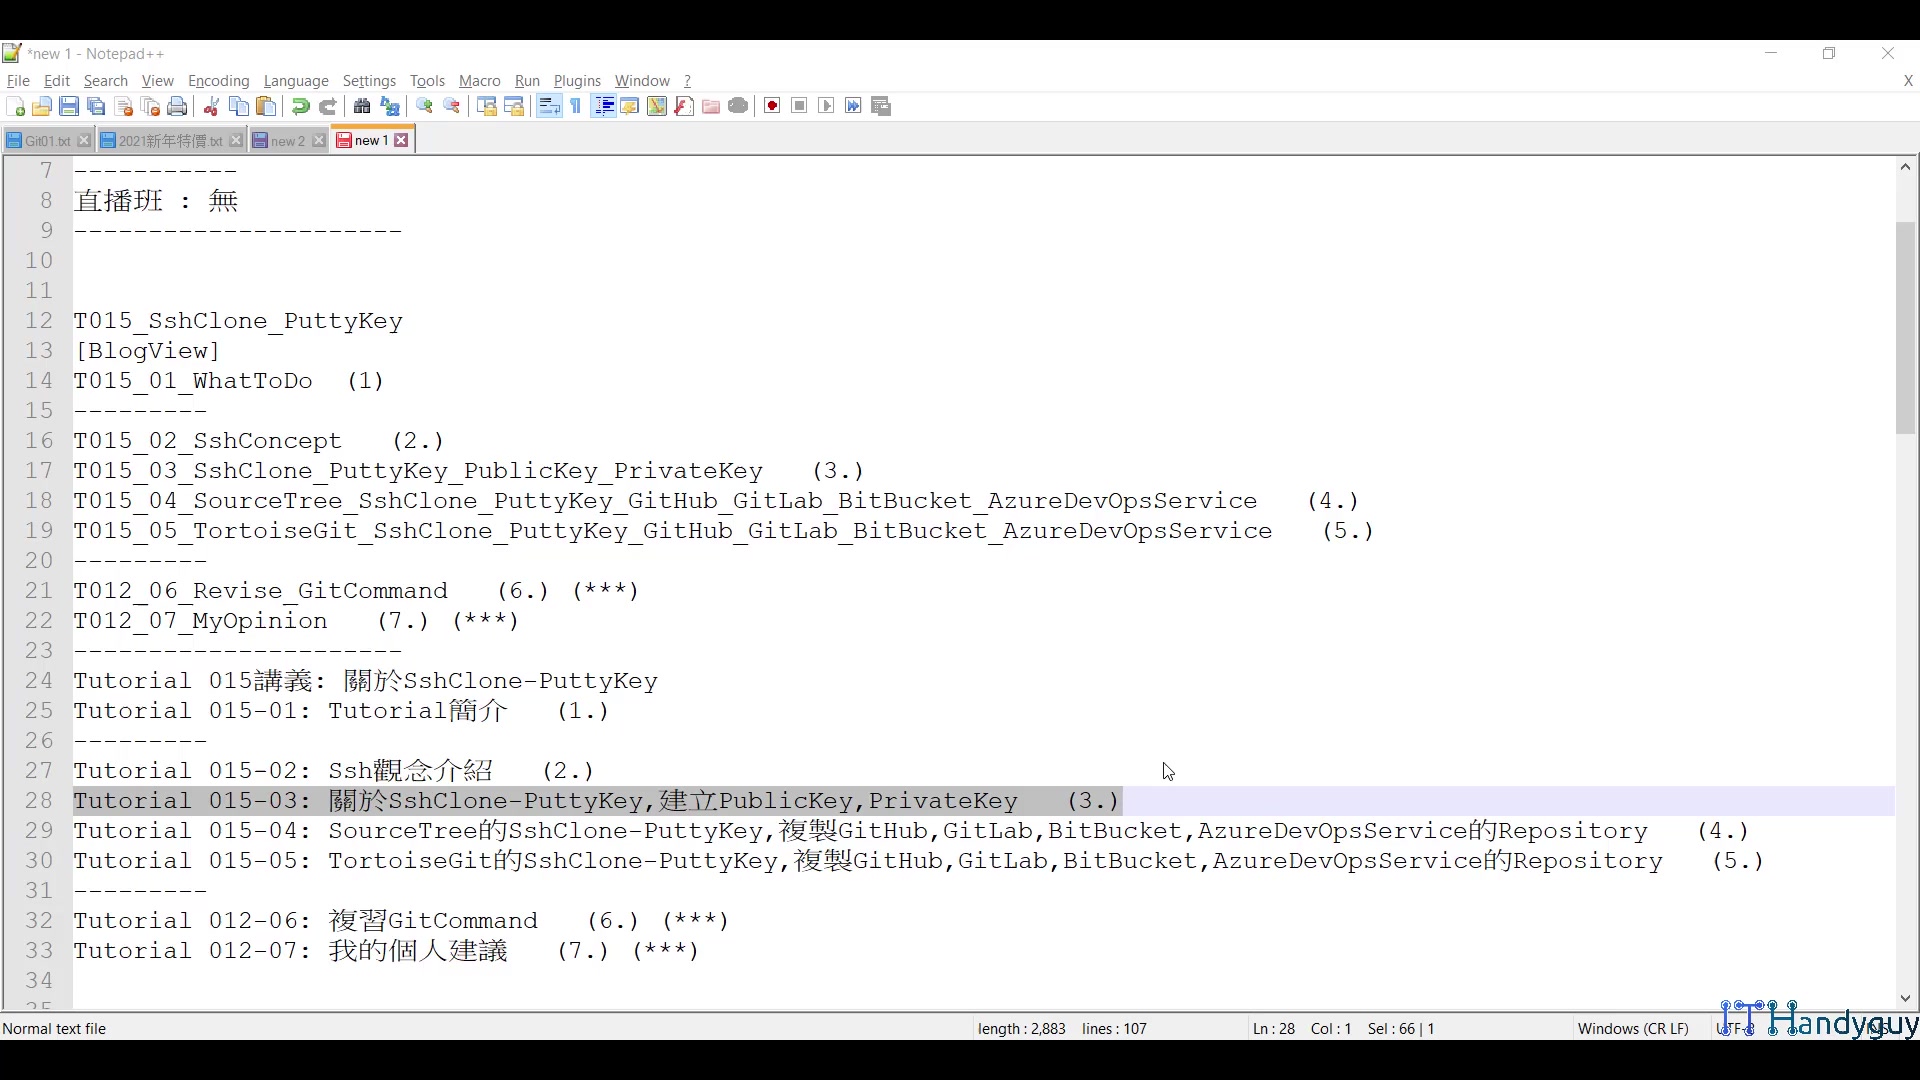Image resolution: width=1920 pixels, height=1080 pixels.
Task: Toggle synchronized vertical scrolling
Action: (x=487, y=106)
